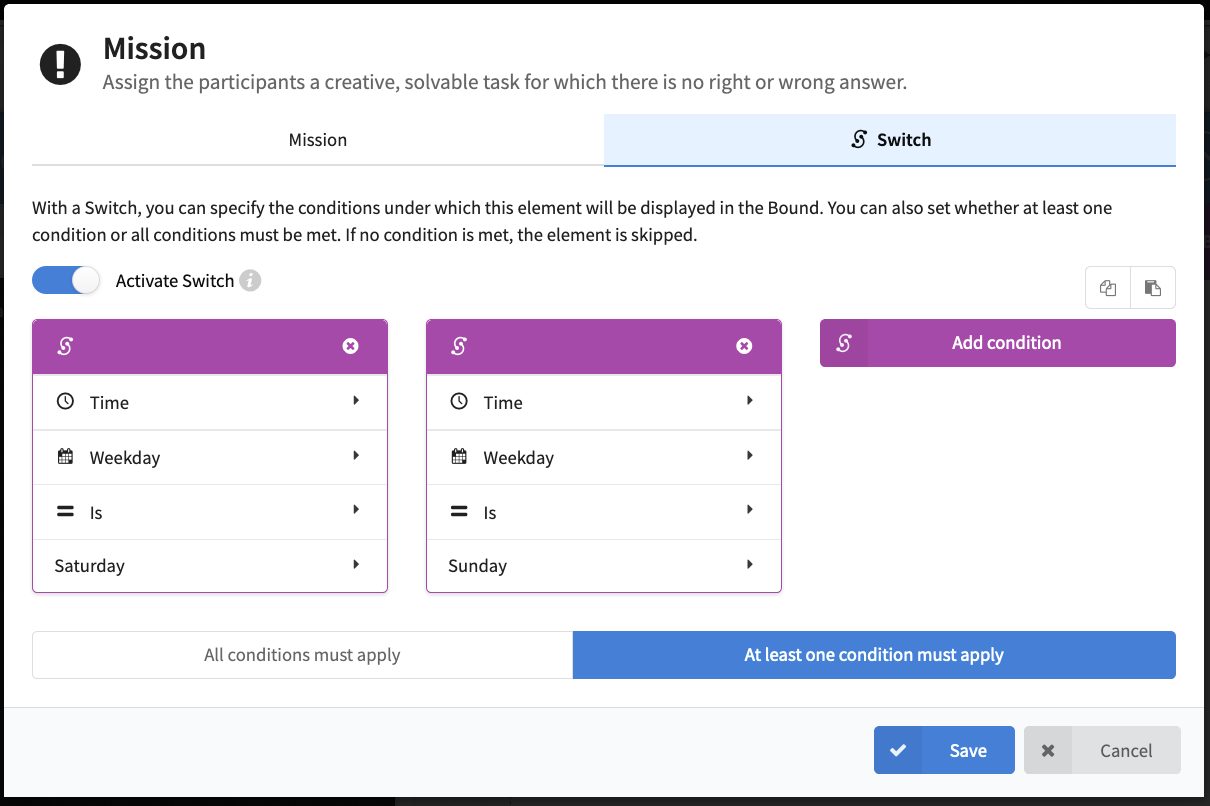Screen dimensions: 1210x806
Task: Click the copy conditions icon
Action: coord(1108,288)
